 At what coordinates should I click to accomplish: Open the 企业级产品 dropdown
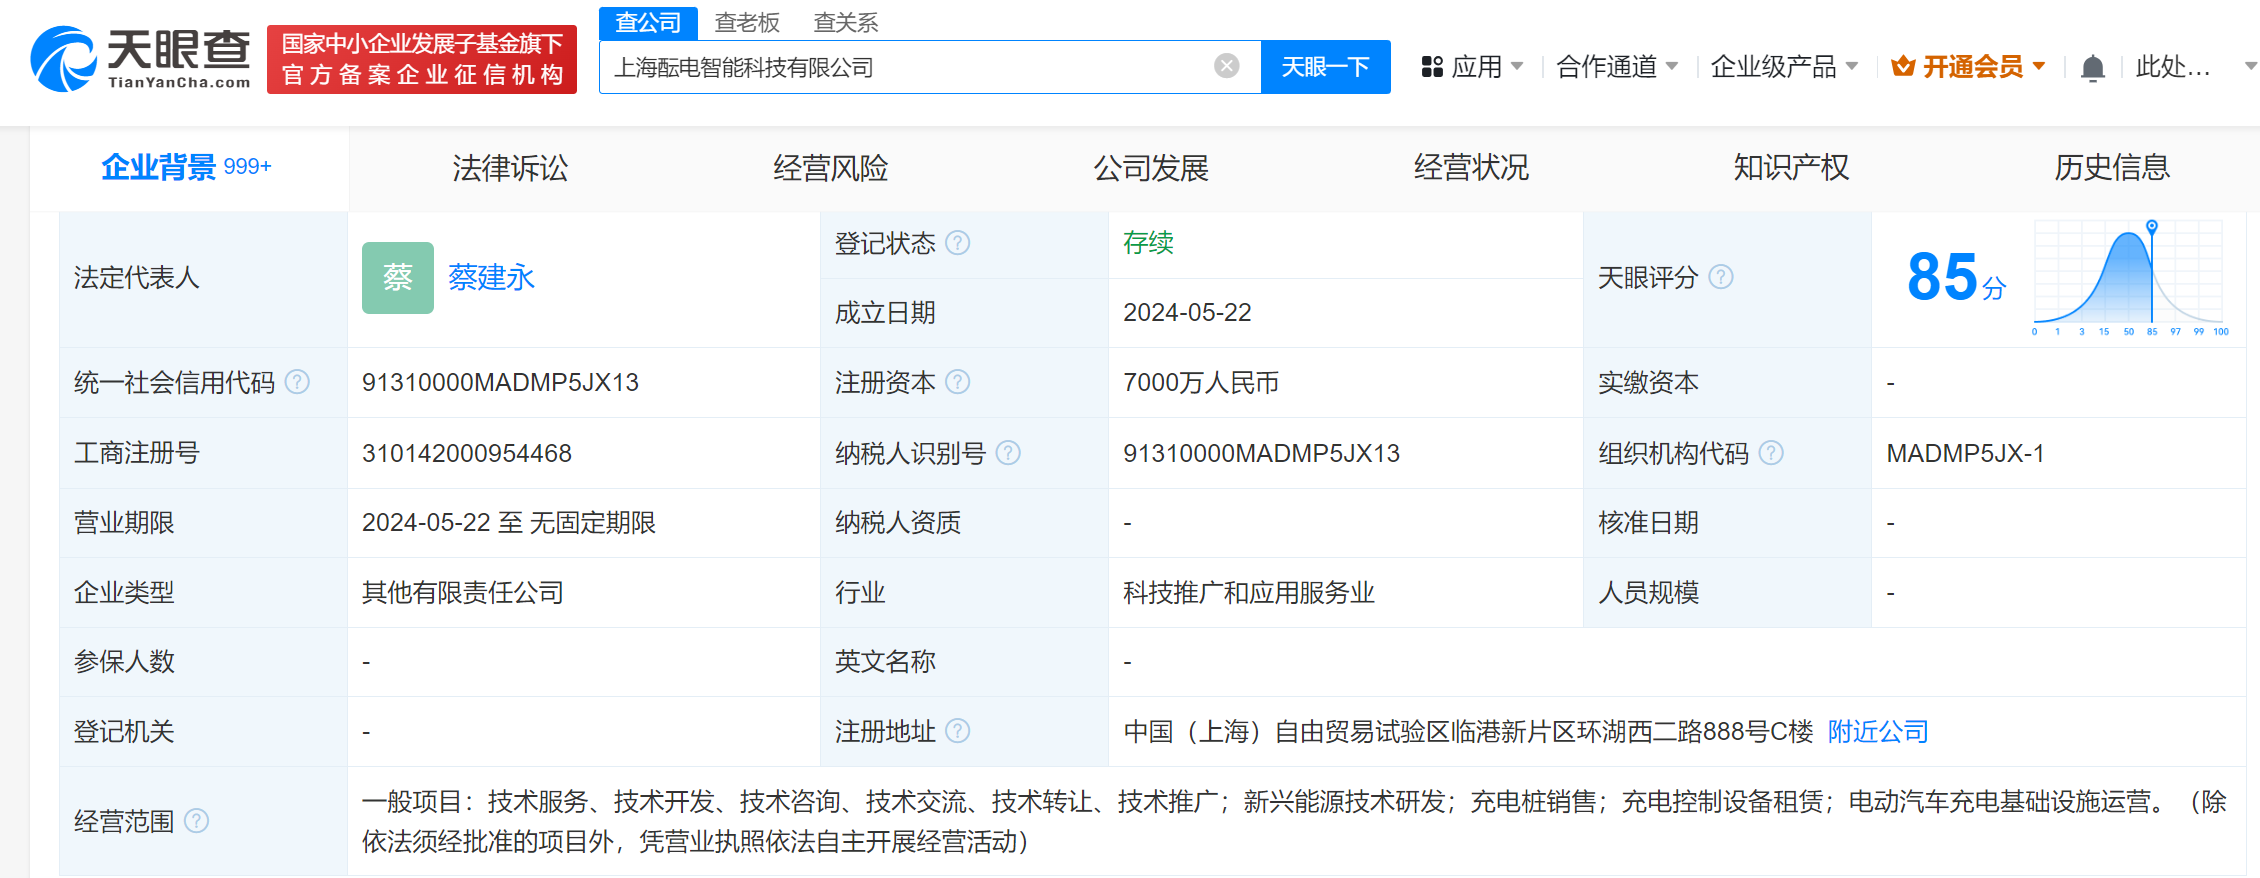1784,67
